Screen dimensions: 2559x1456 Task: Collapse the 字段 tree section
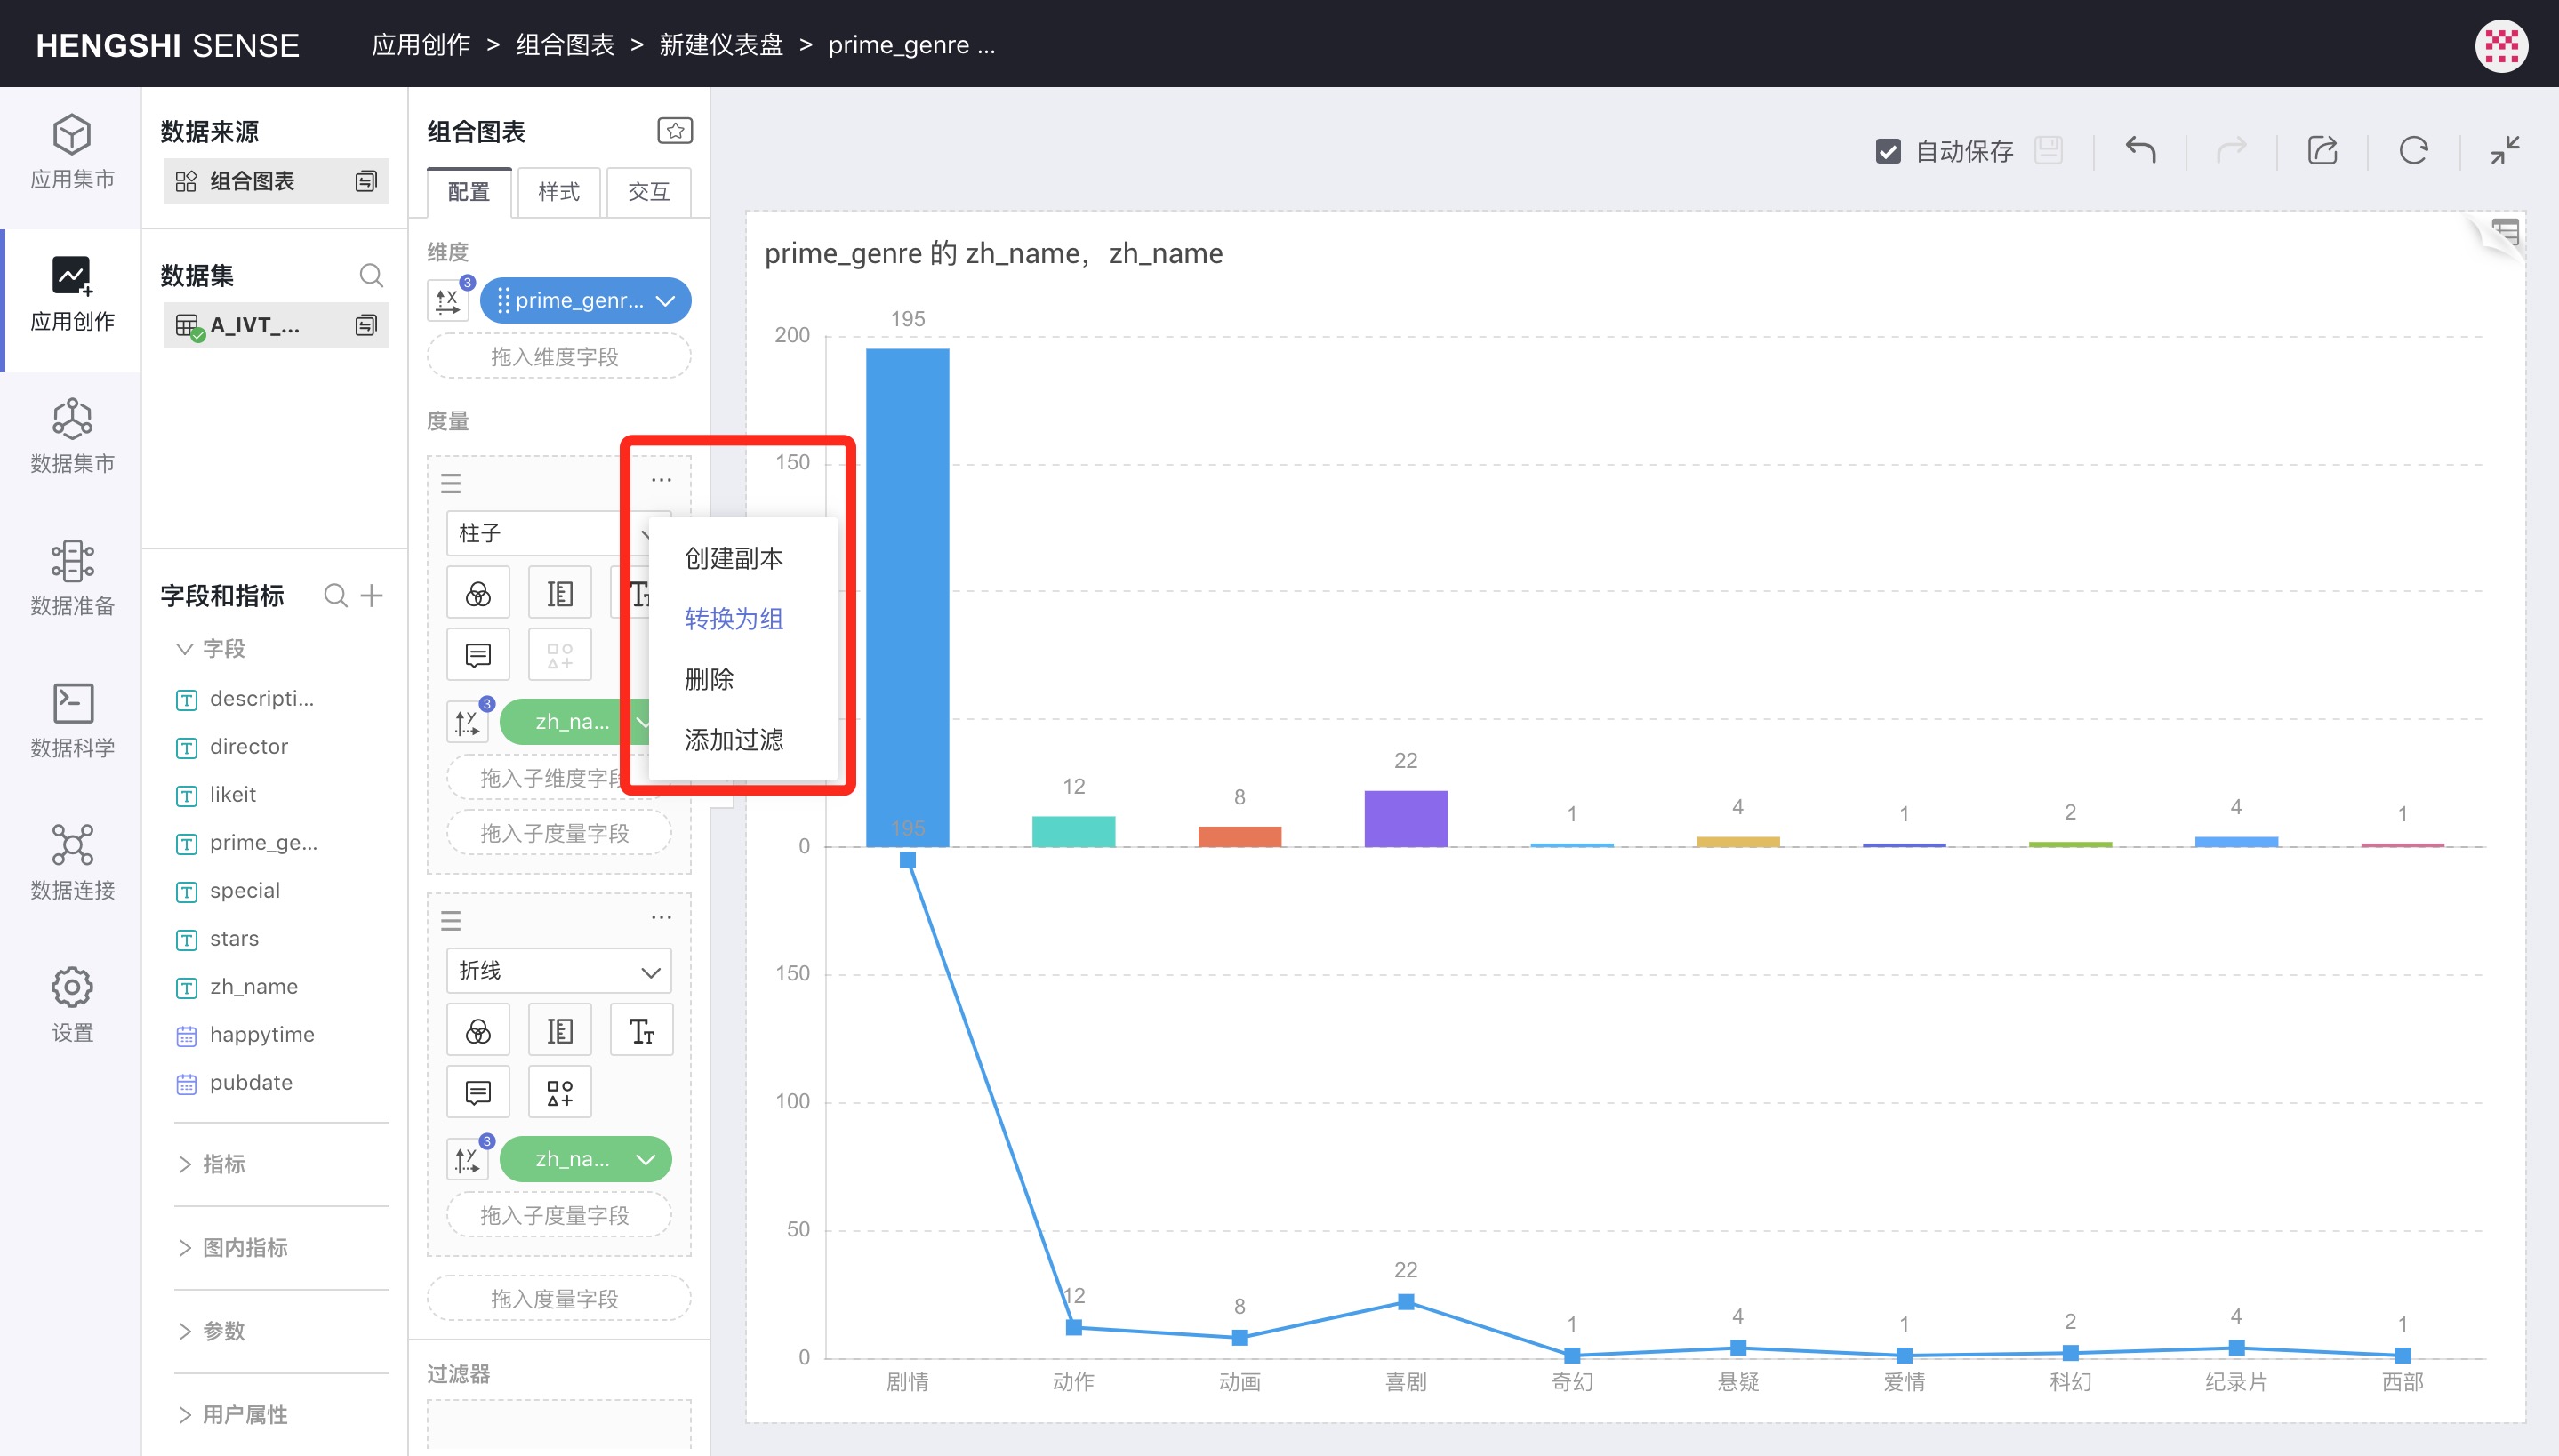click(184, 649)
